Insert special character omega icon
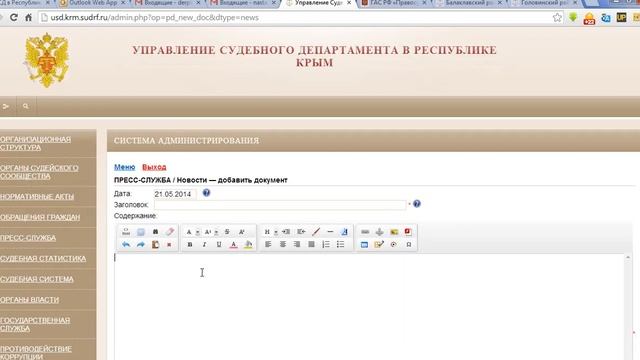This screenshot has width=640, height=360. pyautogui.click(x=409, y=244)
